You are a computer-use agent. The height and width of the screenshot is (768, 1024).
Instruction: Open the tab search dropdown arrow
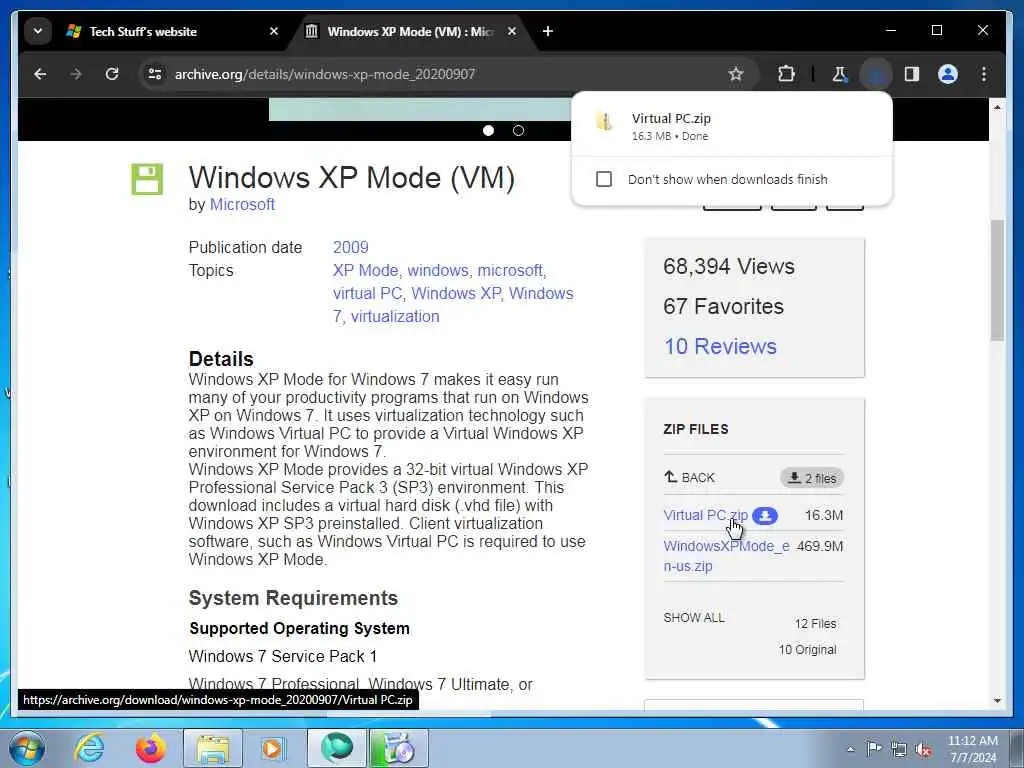(38, 31)
